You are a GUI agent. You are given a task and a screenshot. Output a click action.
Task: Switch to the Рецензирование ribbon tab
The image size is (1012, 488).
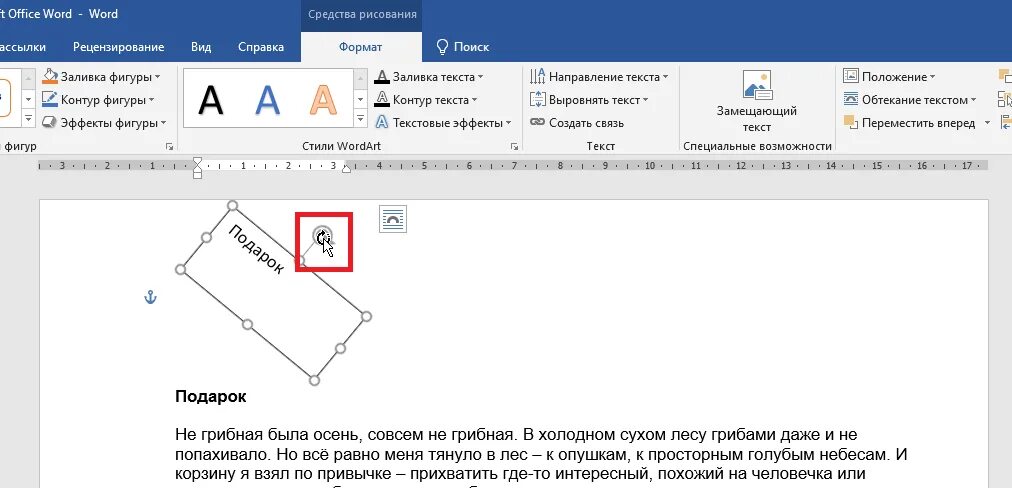pos(119,47)
